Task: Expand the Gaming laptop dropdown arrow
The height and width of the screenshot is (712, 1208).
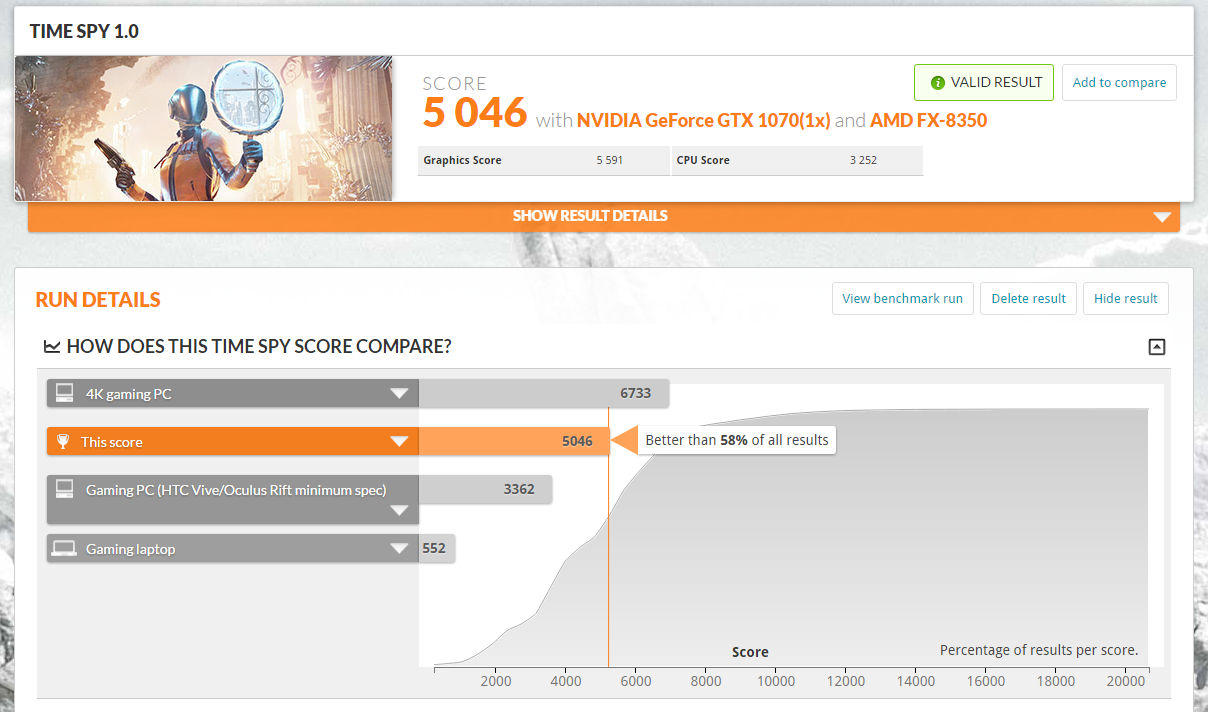Action: tap(399, 548)
